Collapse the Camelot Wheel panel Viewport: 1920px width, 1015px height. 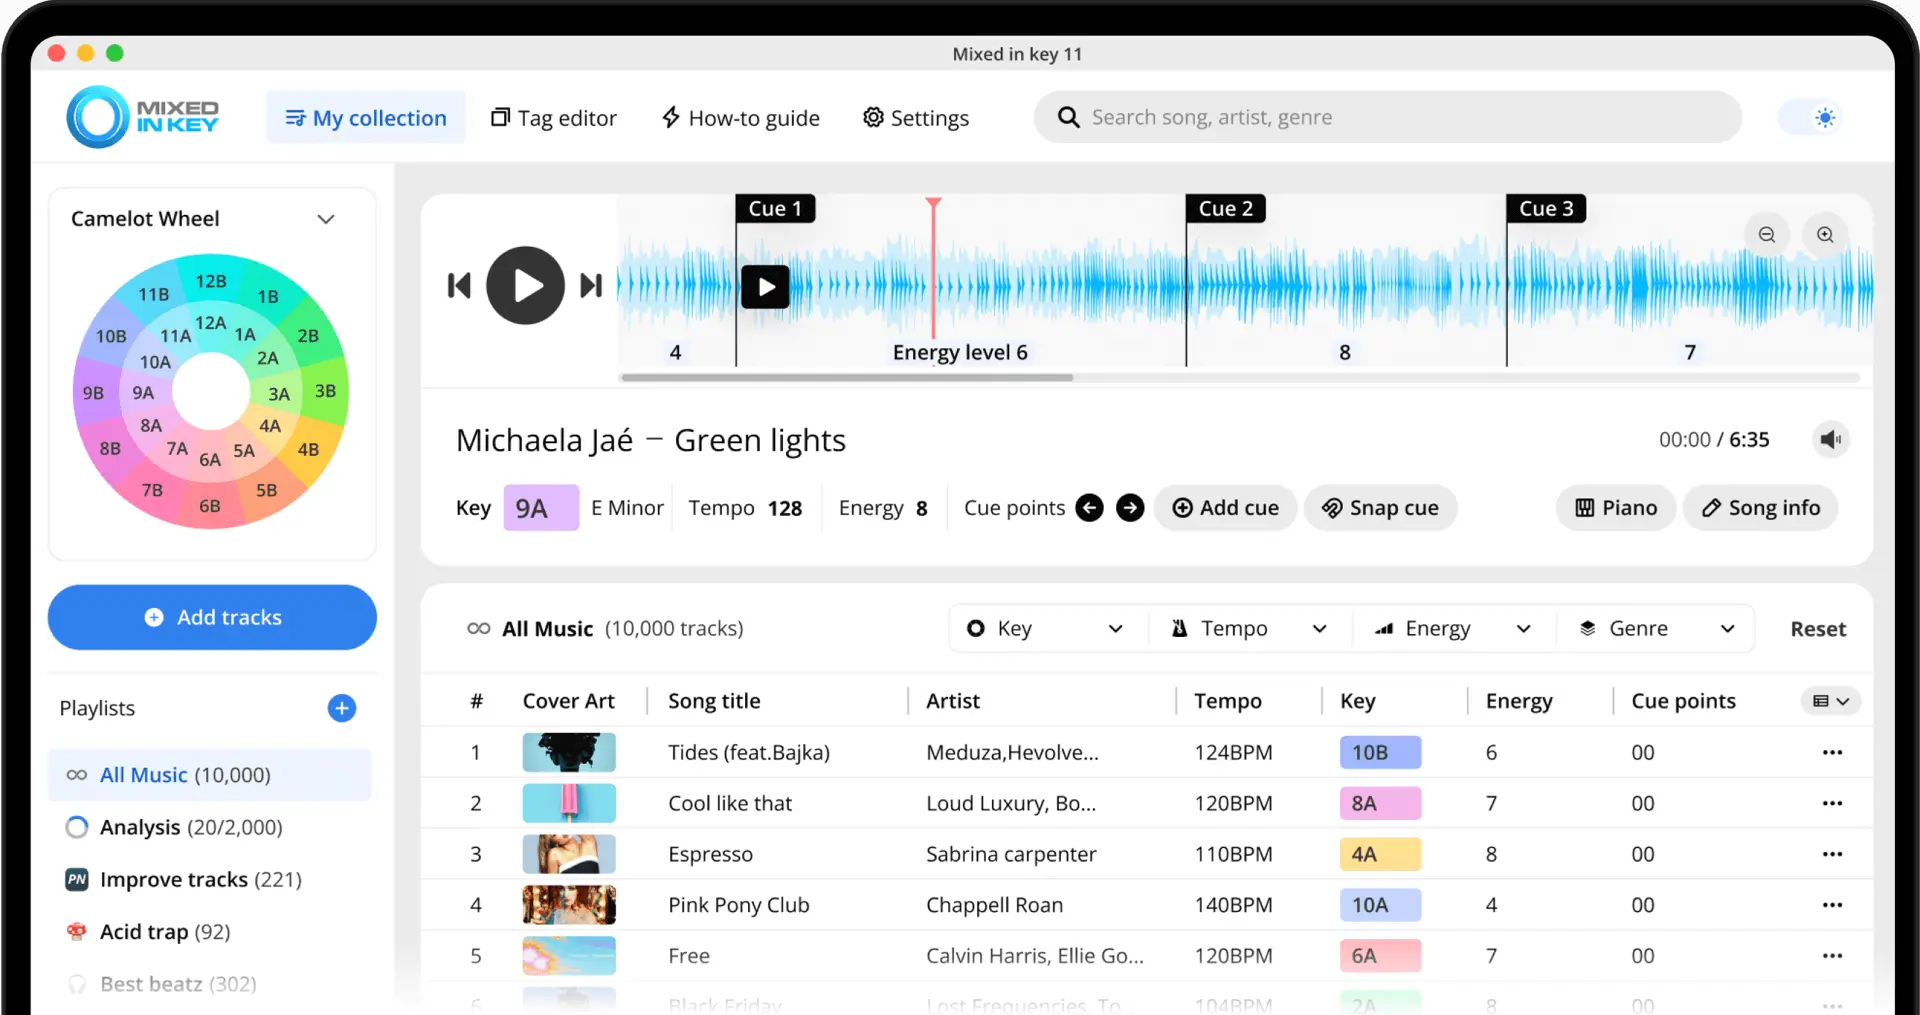point(326,219)
